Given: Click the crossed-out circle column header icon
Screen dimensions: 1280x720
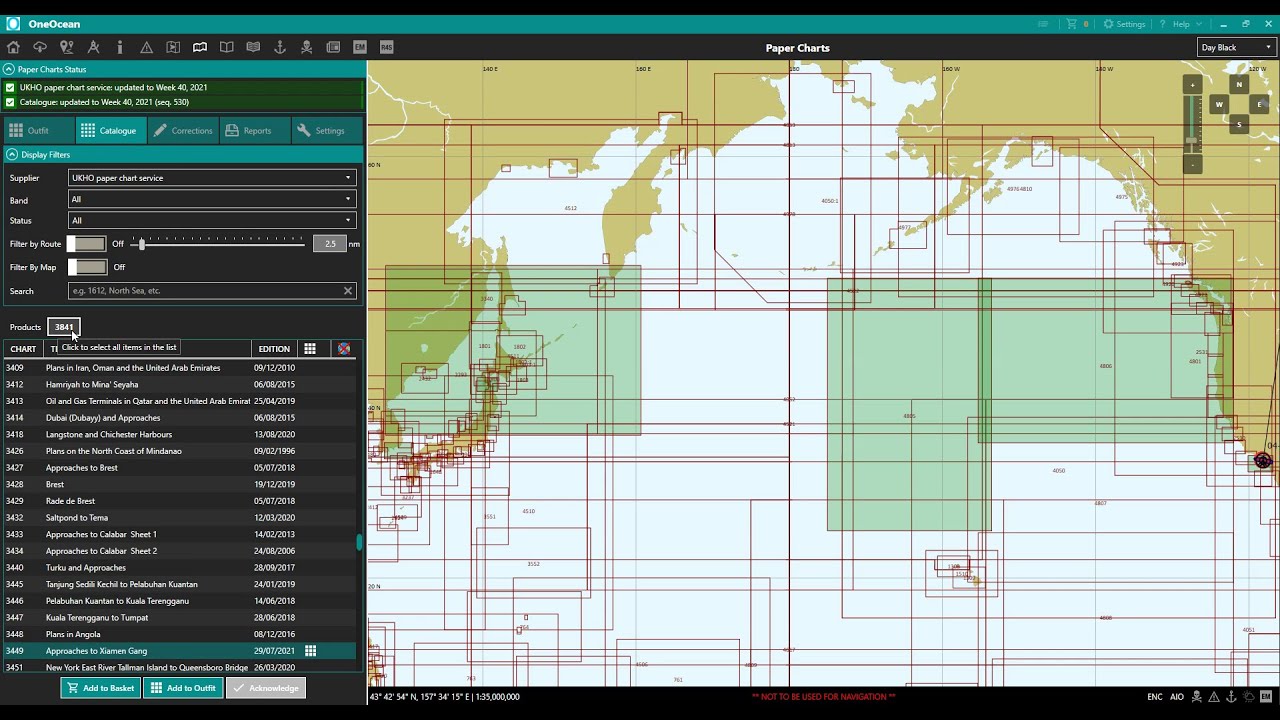Looking at the screenshot, I should 344,349.
